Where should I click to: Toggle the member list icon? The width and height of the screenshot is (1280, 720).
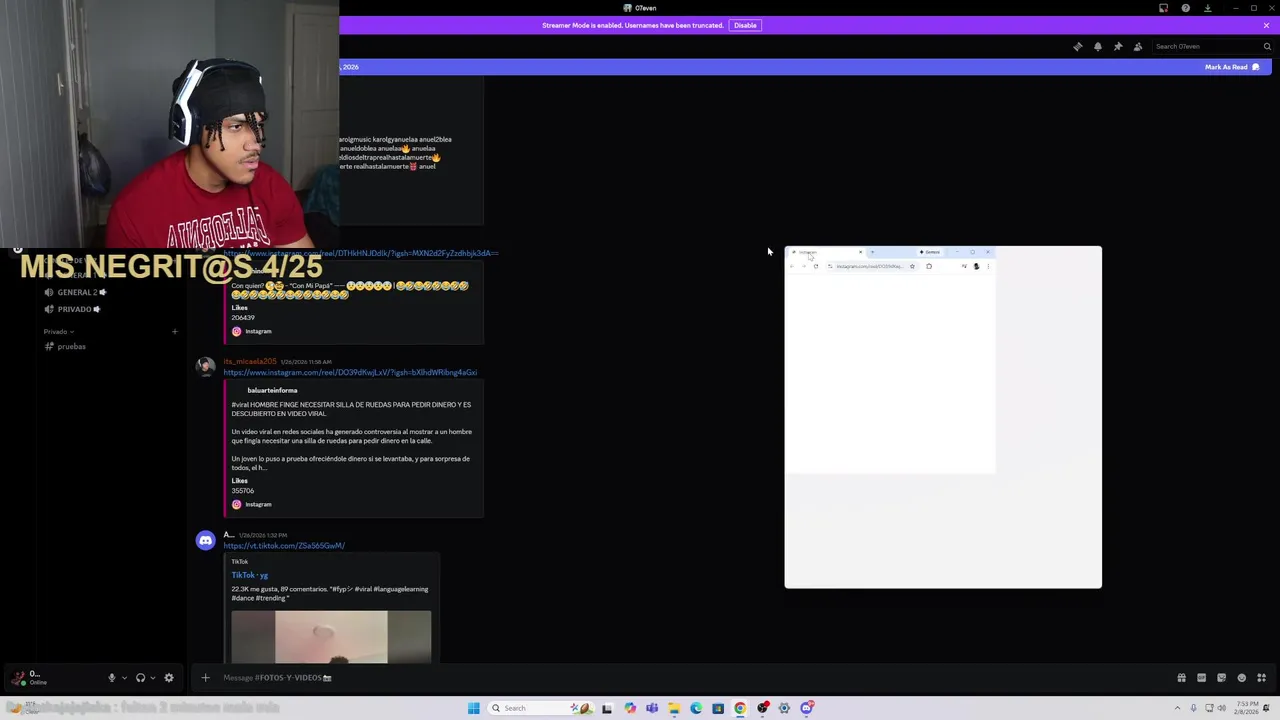coord(1138,46)
